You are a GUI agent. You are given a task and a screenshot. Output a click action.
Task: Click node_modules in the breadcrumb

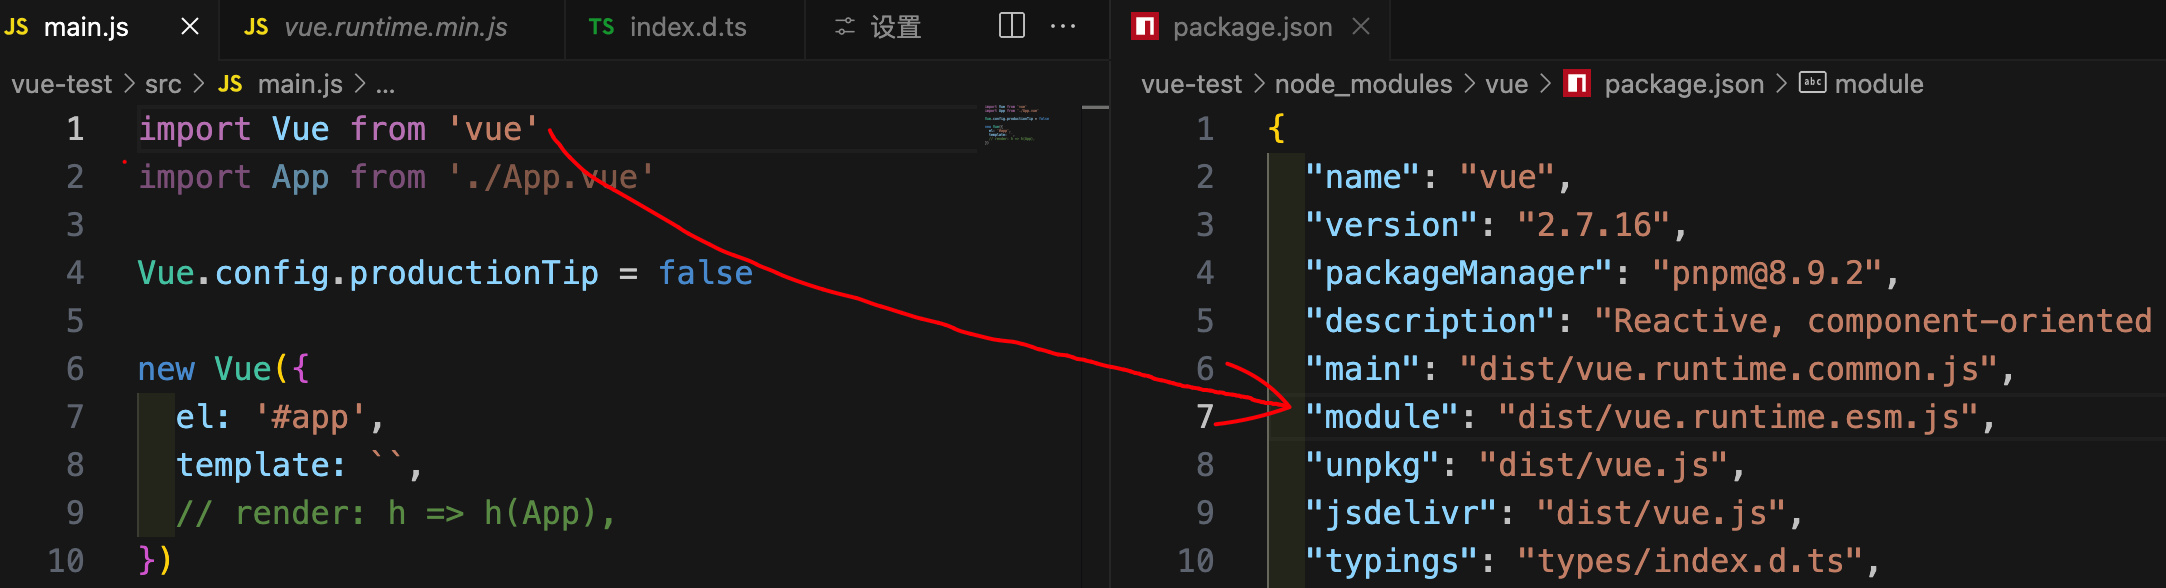click(1363, 84)
